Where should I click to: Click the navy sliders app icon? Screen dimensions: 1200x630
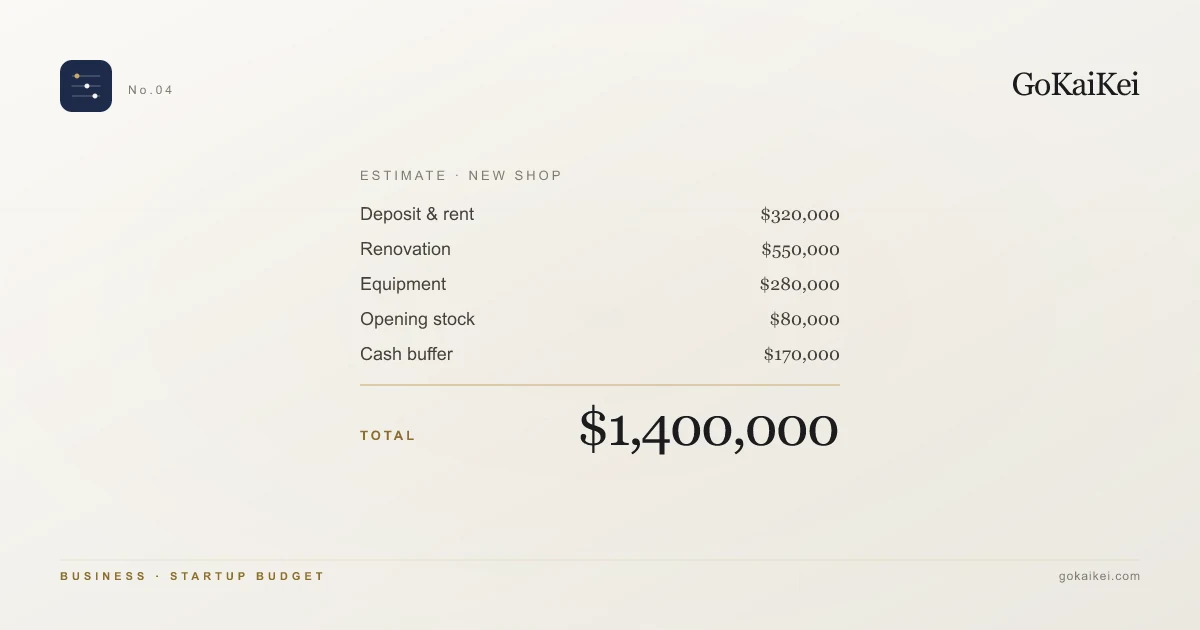click(86, 86)
